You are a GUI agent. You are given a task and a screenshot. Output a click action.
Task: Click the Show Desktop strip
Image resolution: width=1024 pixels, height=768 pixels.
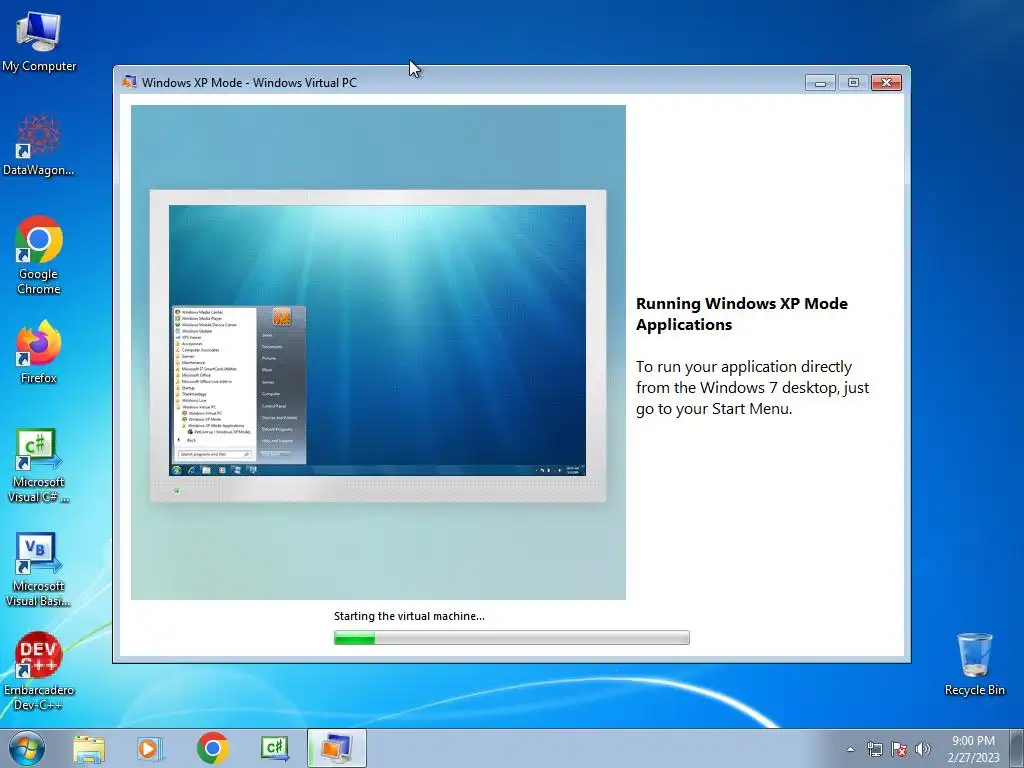click(x=1017, y=749)
